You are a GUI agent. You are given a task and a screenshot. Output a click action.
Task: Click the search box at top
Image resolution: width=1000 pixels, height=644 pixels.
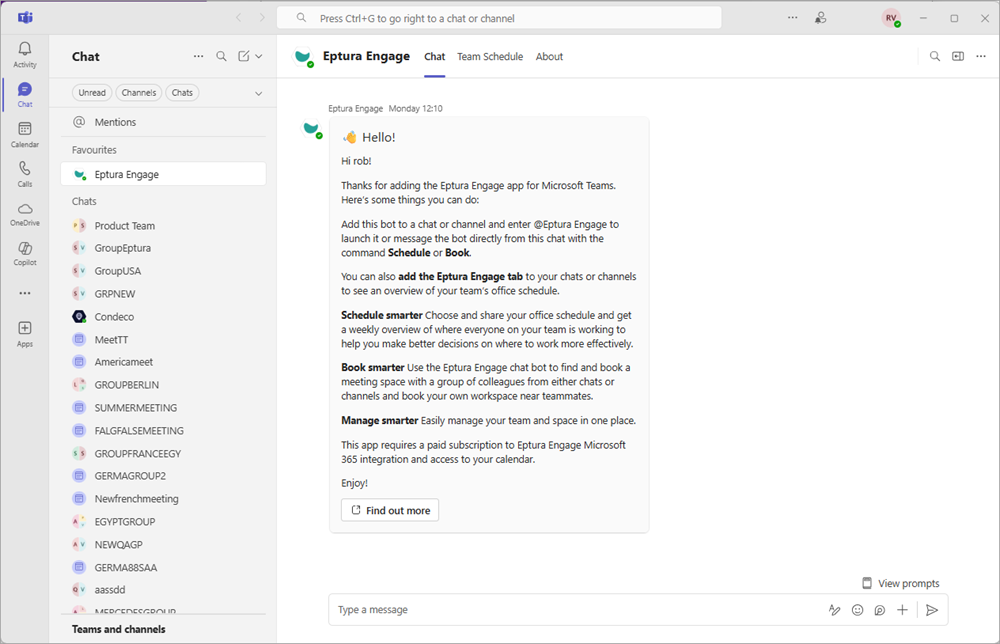(x=499, y=18)
